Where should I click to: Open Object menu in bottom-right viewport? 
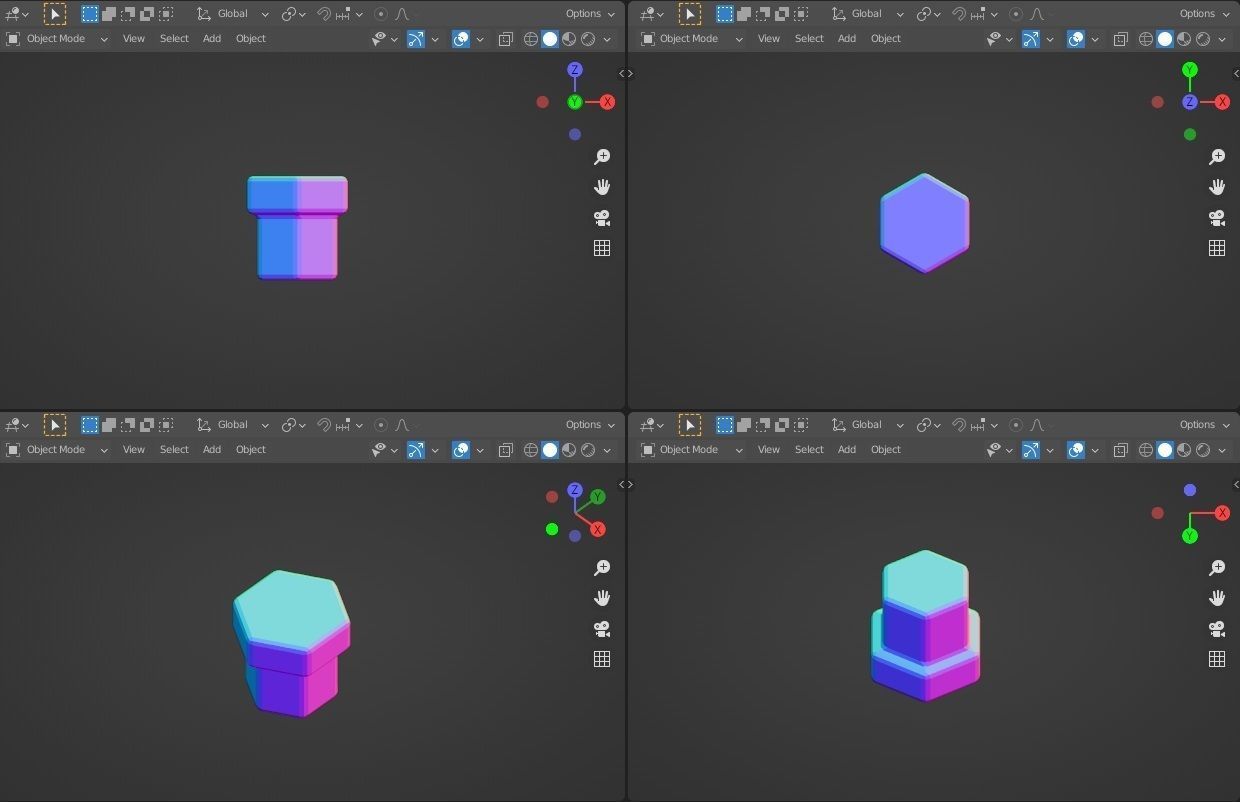pyautogui.click(x=885, y=450)
